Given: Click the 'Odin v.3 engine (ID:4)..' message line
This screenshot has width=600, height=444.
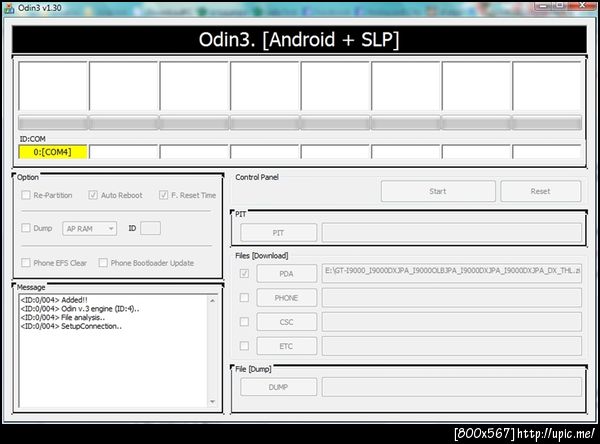Looking at the screenshot, I should pyautogui.click(x=80, y=309).
